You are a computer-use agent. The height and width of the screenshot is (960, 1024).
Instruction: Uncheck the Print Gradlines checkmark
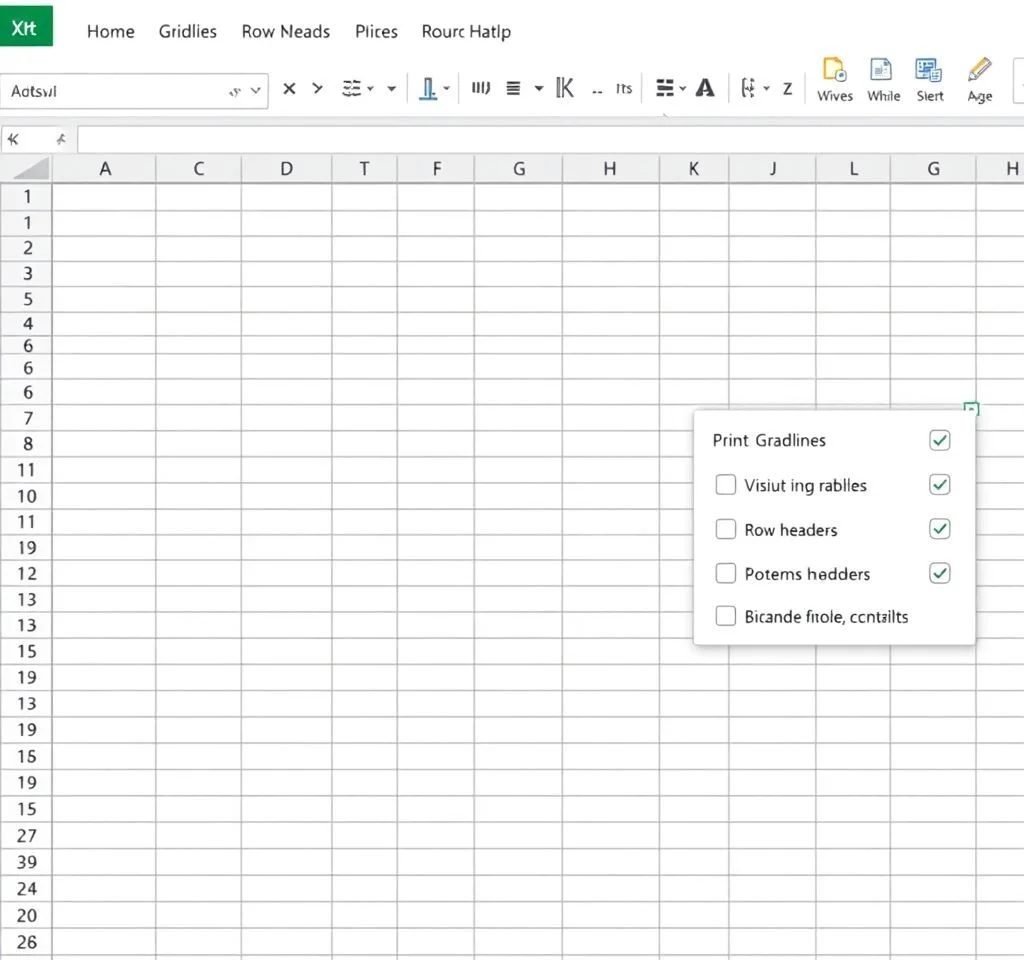point(939,440)
